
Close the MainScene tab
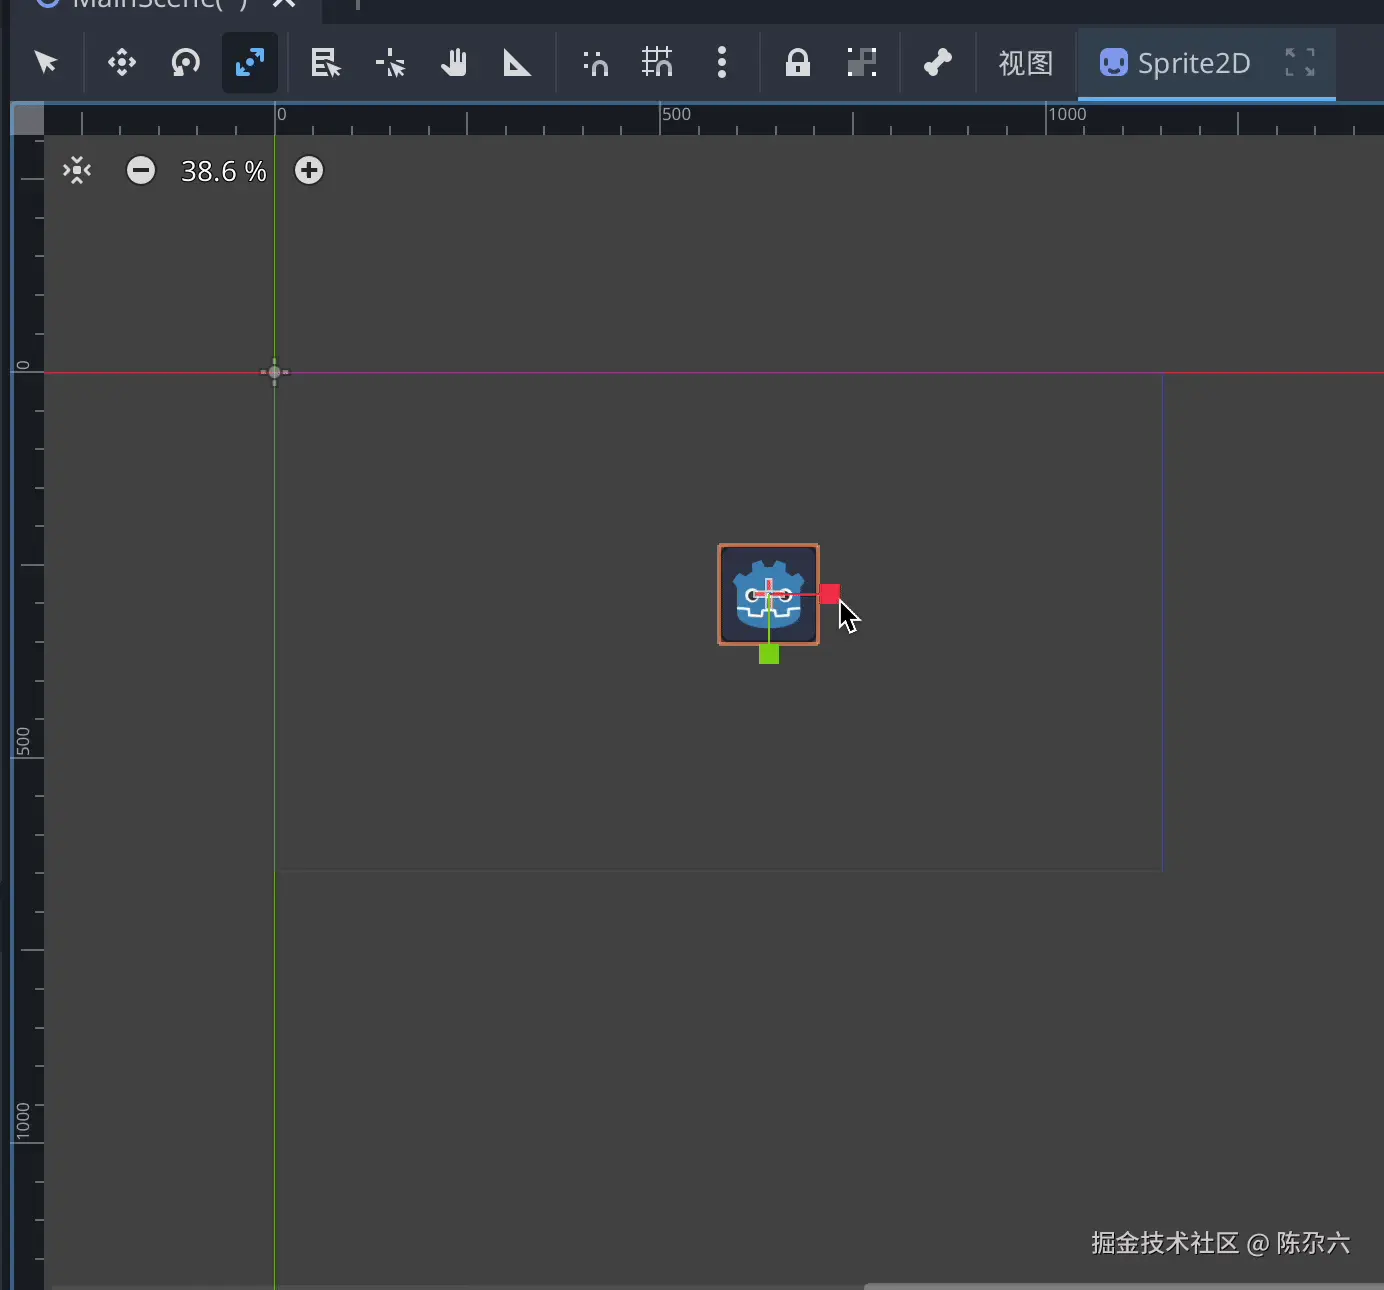[285, 5]
